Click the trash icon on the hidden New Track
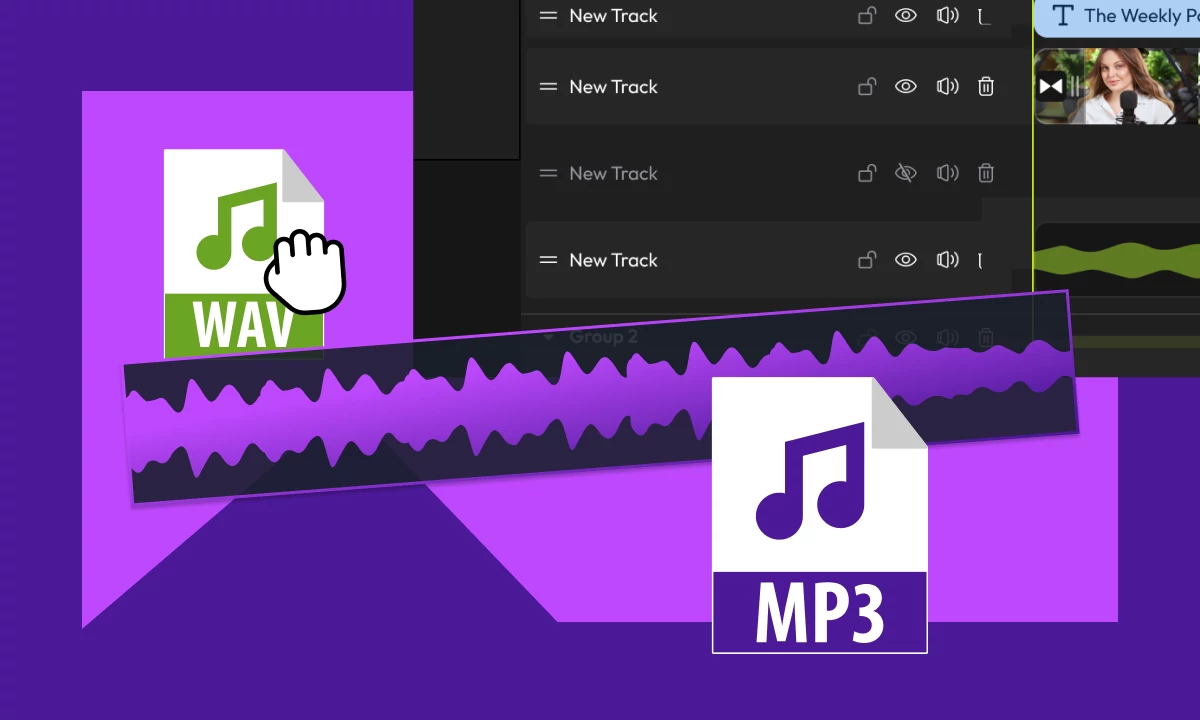 pos(986,173)
